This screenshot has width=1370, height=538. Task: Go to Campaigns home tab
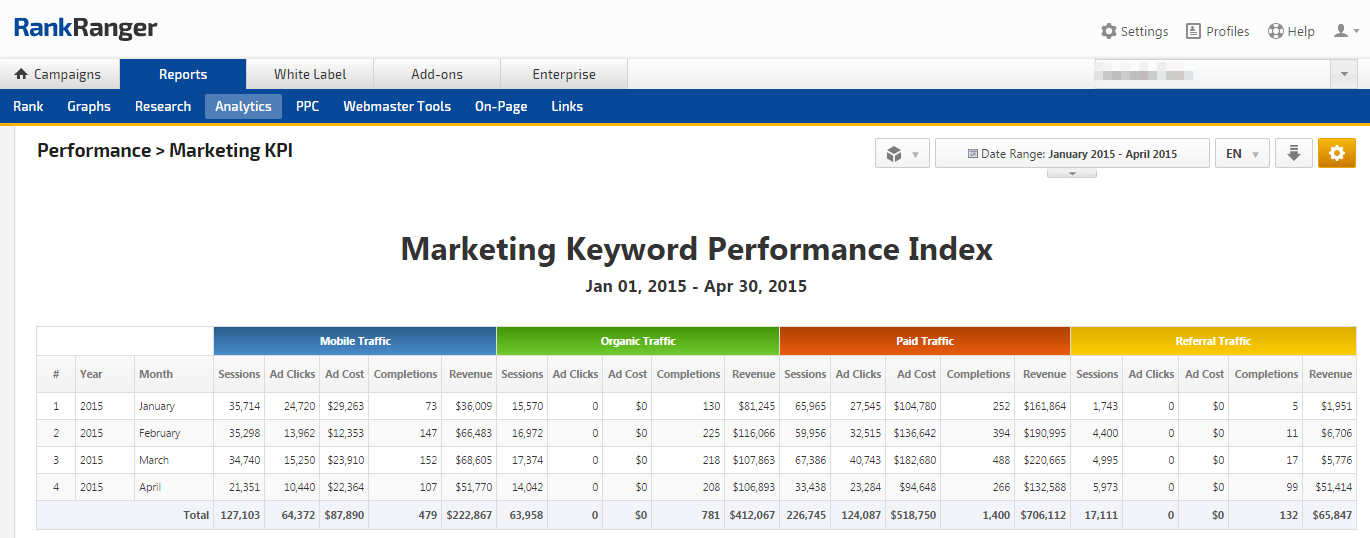click(59, 74)
